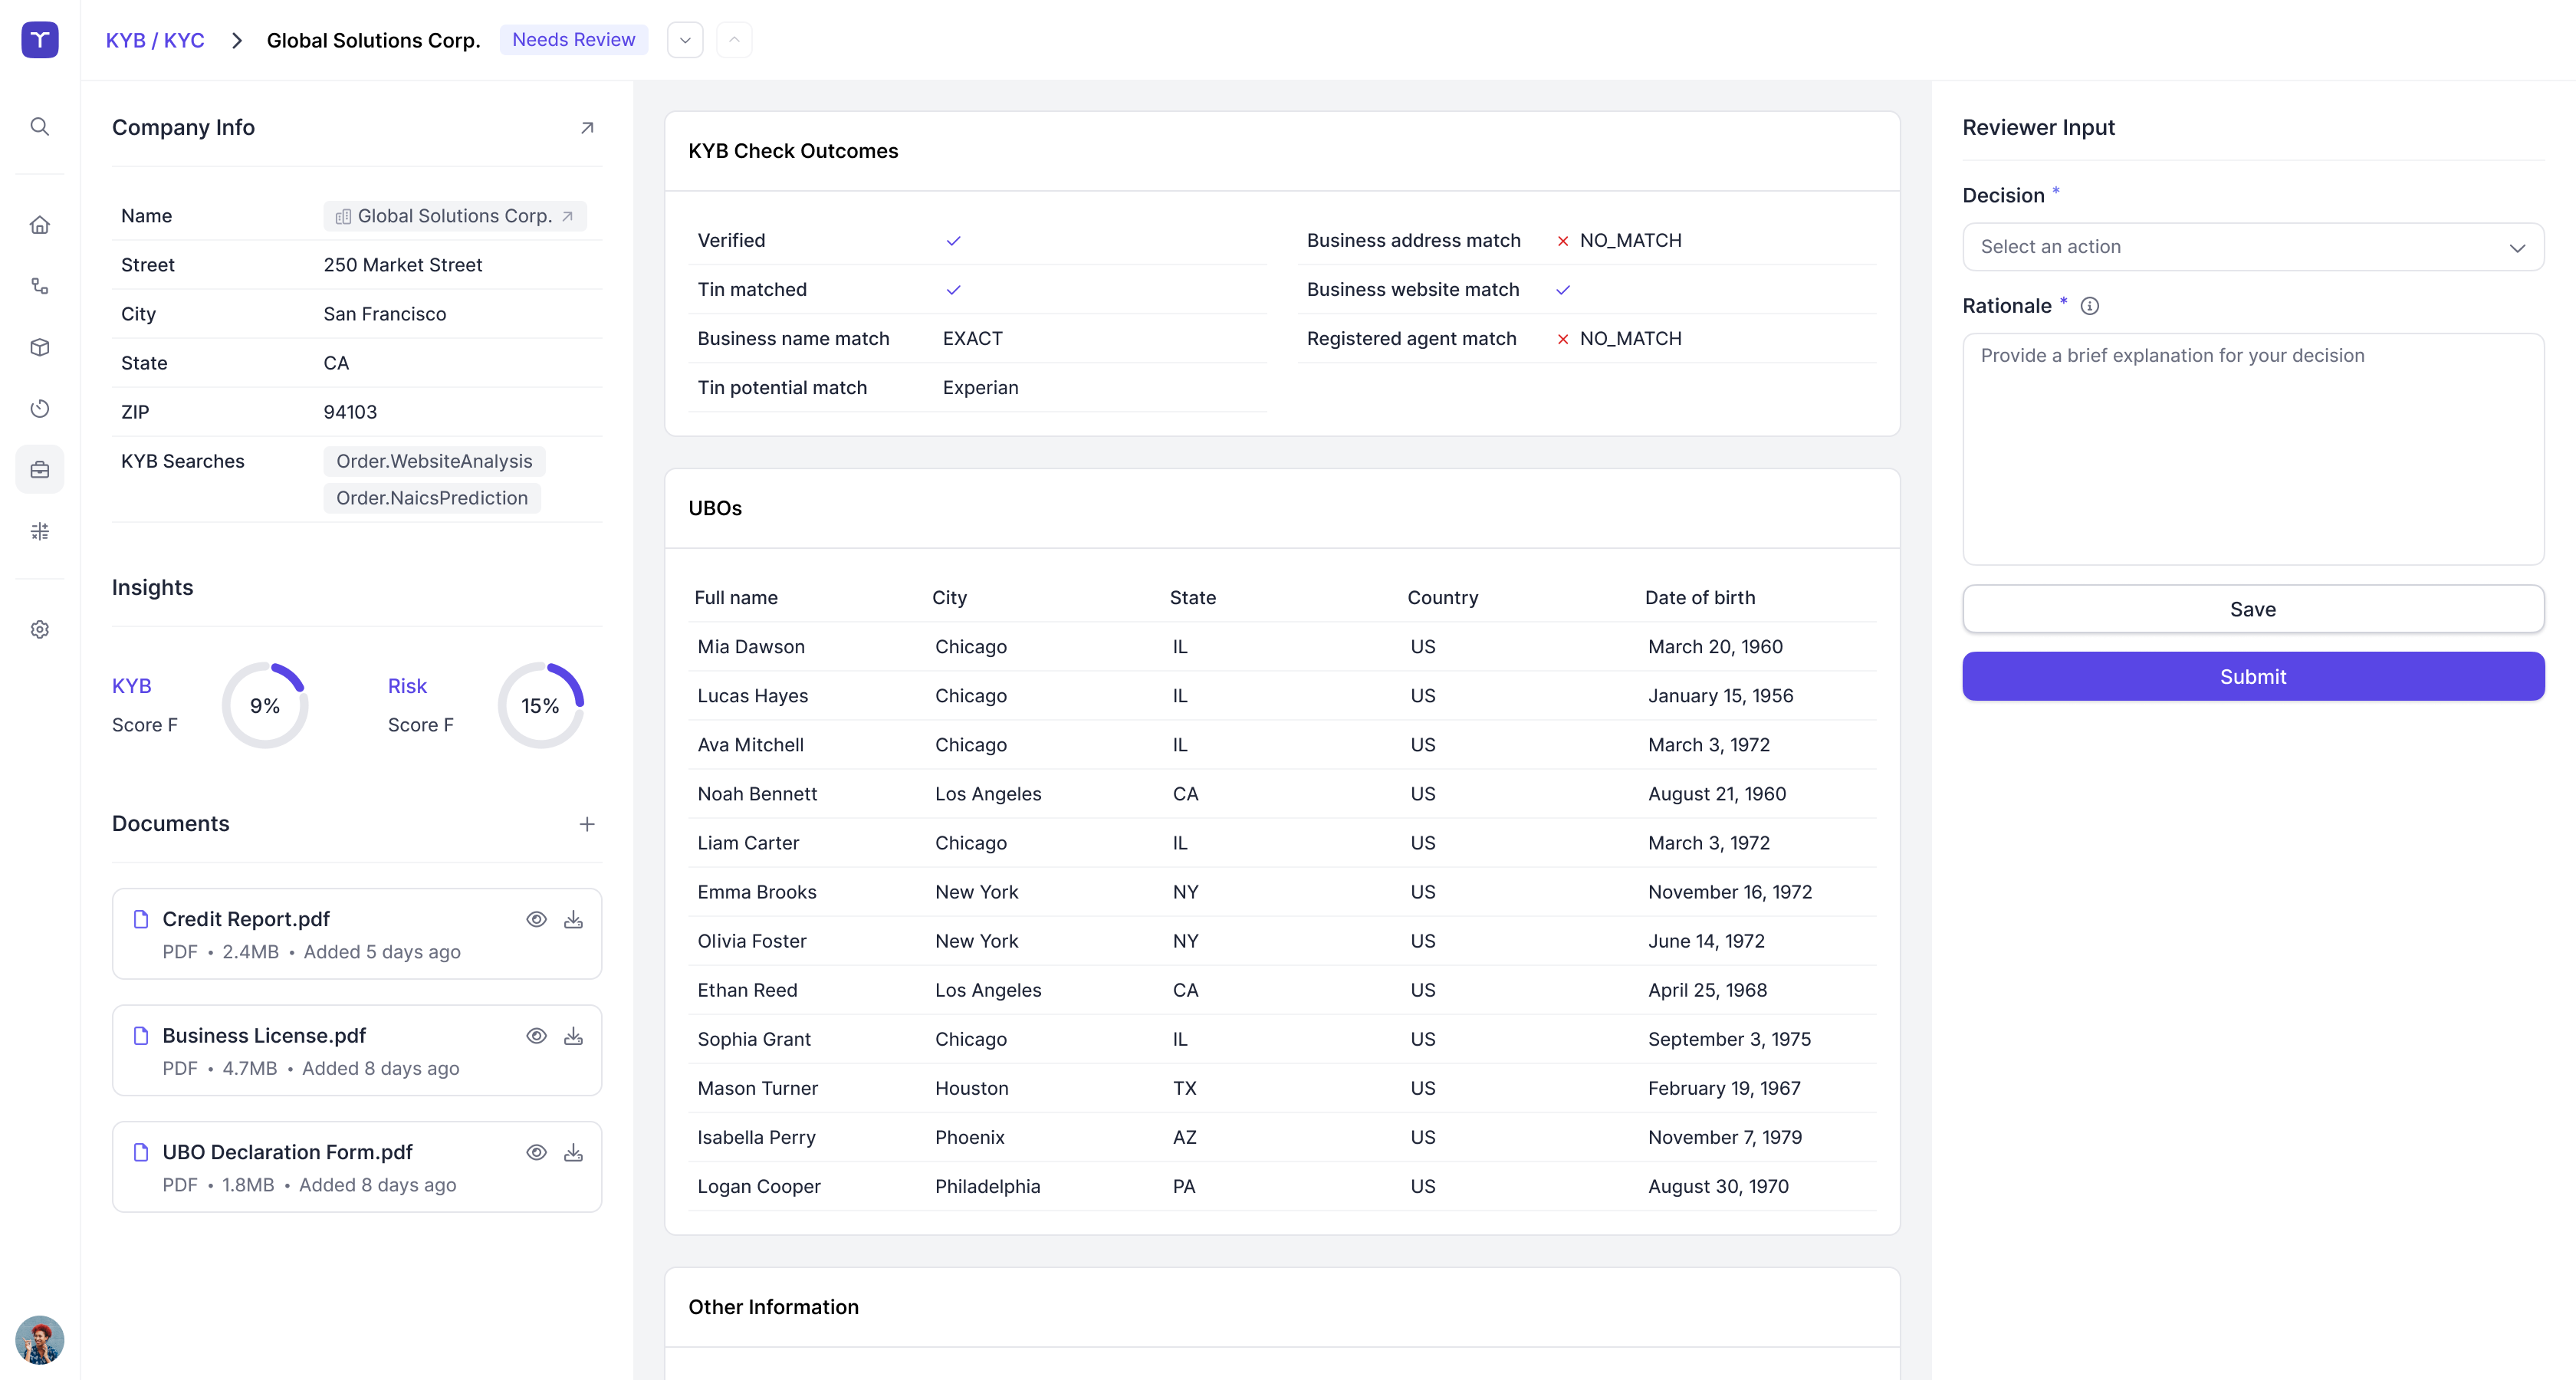
Task: Add a new document with plus icon
Action: click(587, 824)
